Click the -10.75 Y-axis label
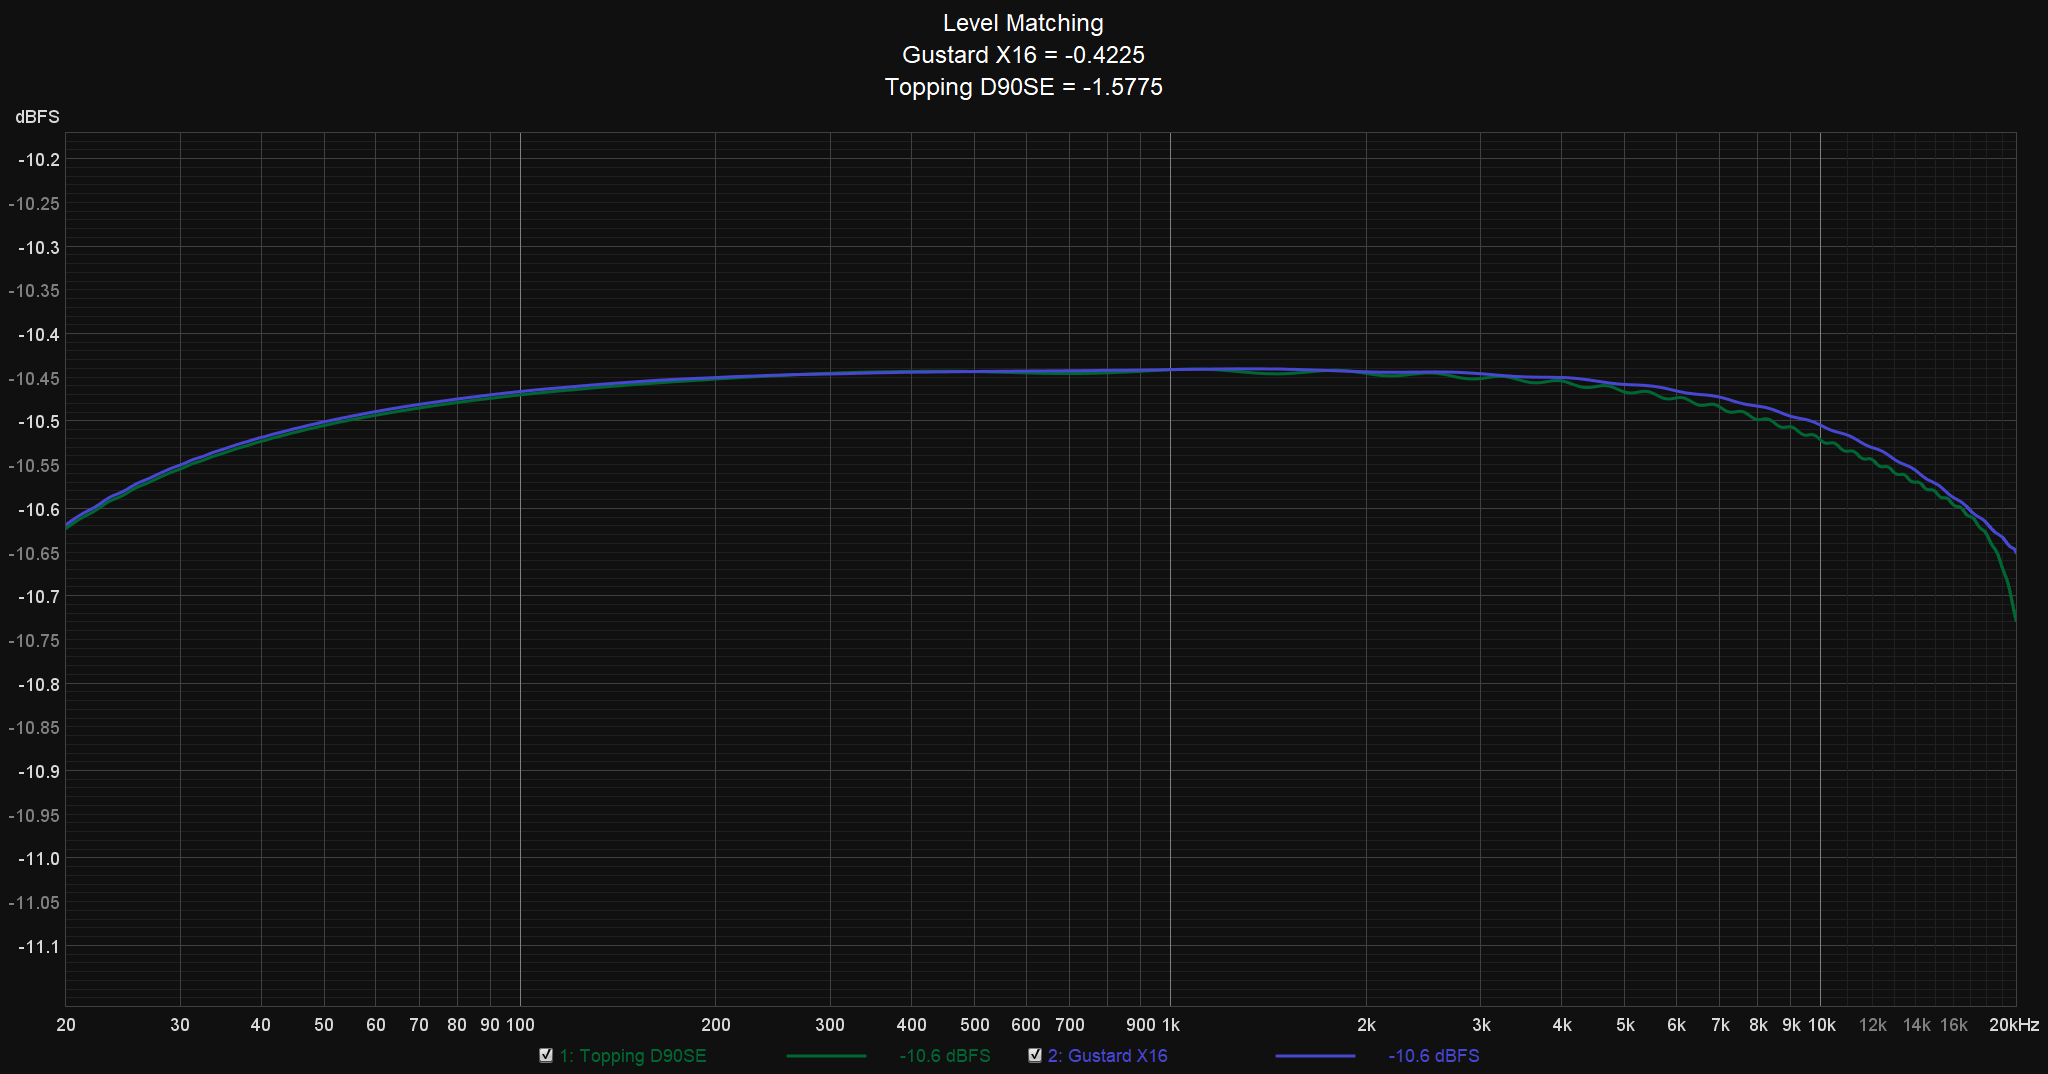This screenshot has height=1074, width=2048. pos(34,641)
